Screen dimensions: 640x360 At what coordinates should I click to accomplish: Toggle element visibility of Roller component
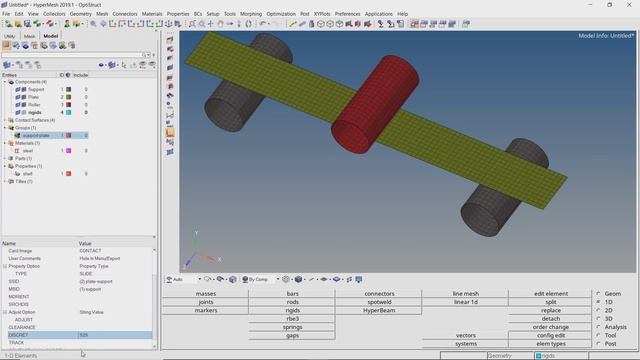coord(24,105)
